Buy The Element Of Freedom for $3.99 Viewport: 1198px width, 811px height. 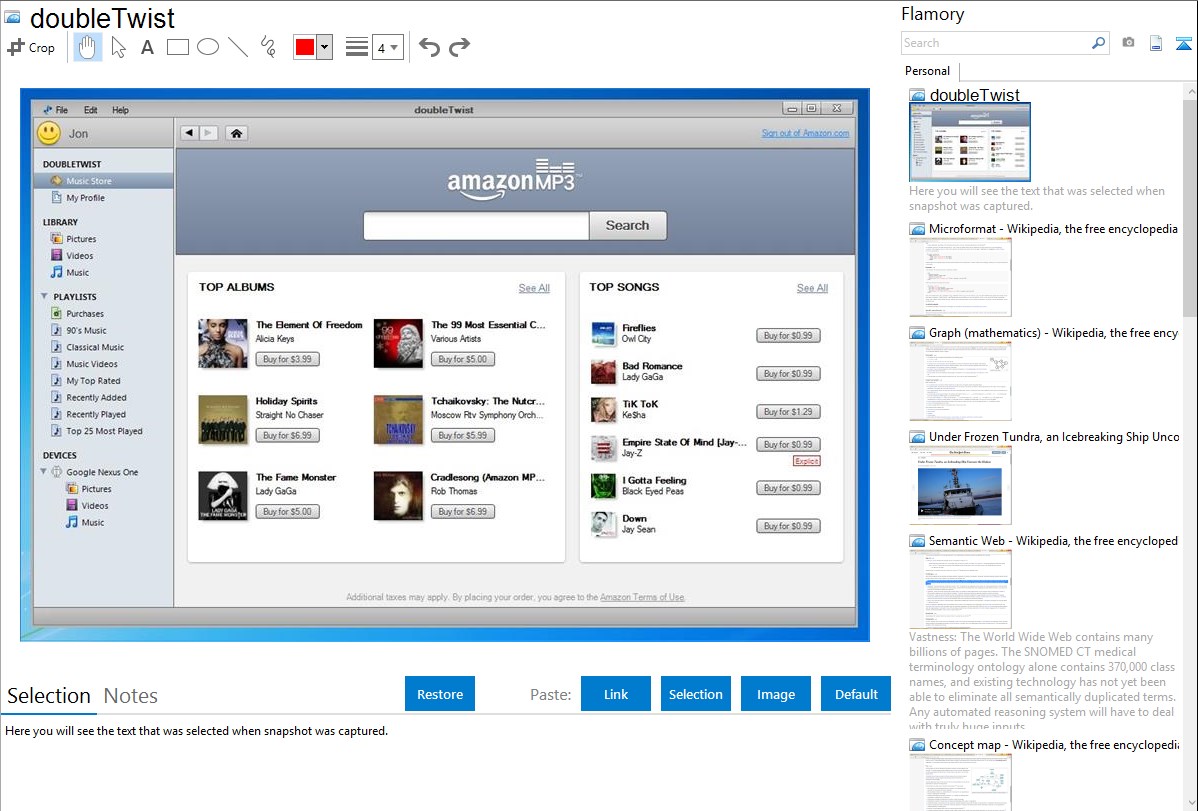[x=287, y=359]
